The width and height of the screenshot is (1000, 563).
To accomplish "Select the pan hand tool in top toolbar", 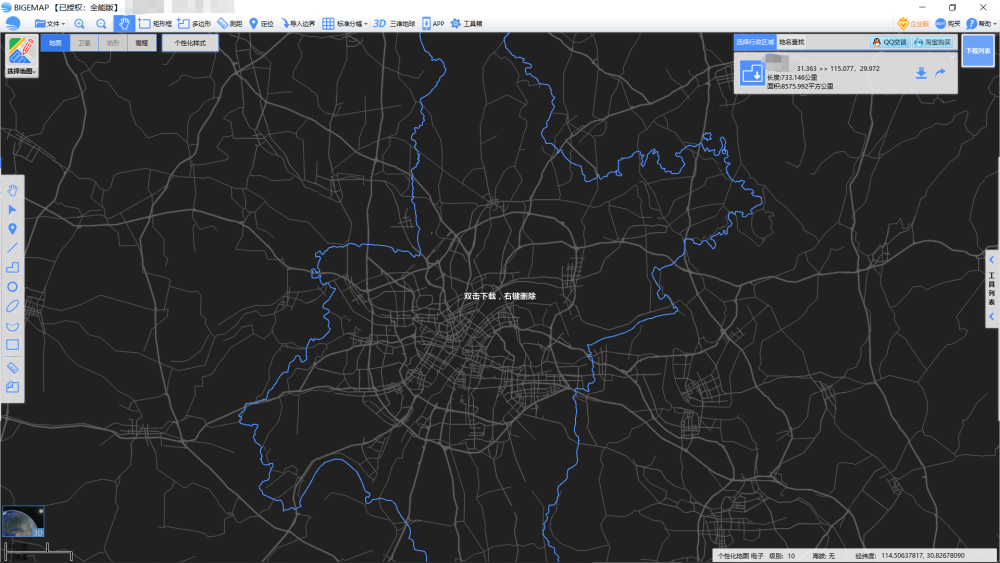I will pyautogui.click(x=124, y=24).
